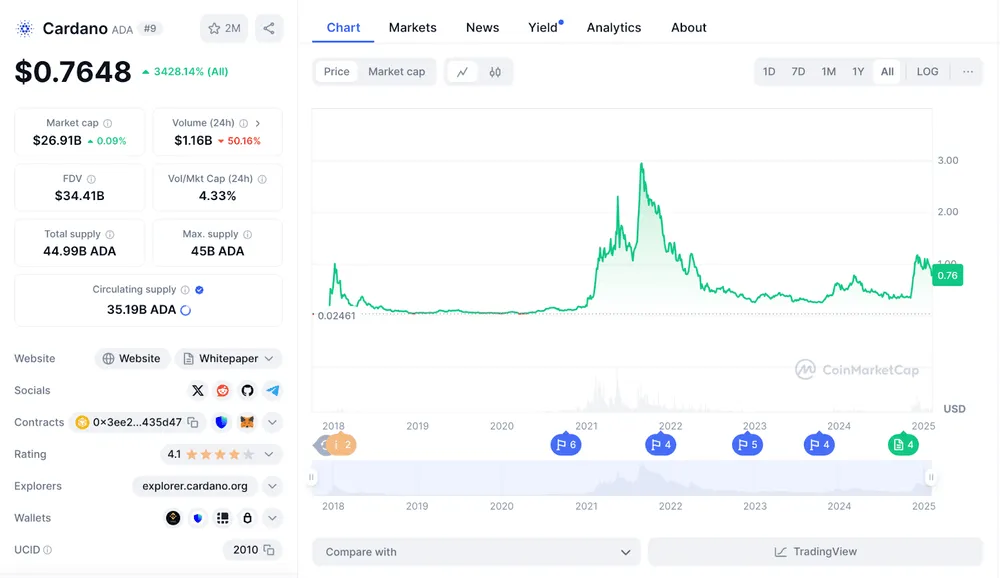
Task: Open Cardano's X (Twitter) profile
Action: click(x=197, y=390)
